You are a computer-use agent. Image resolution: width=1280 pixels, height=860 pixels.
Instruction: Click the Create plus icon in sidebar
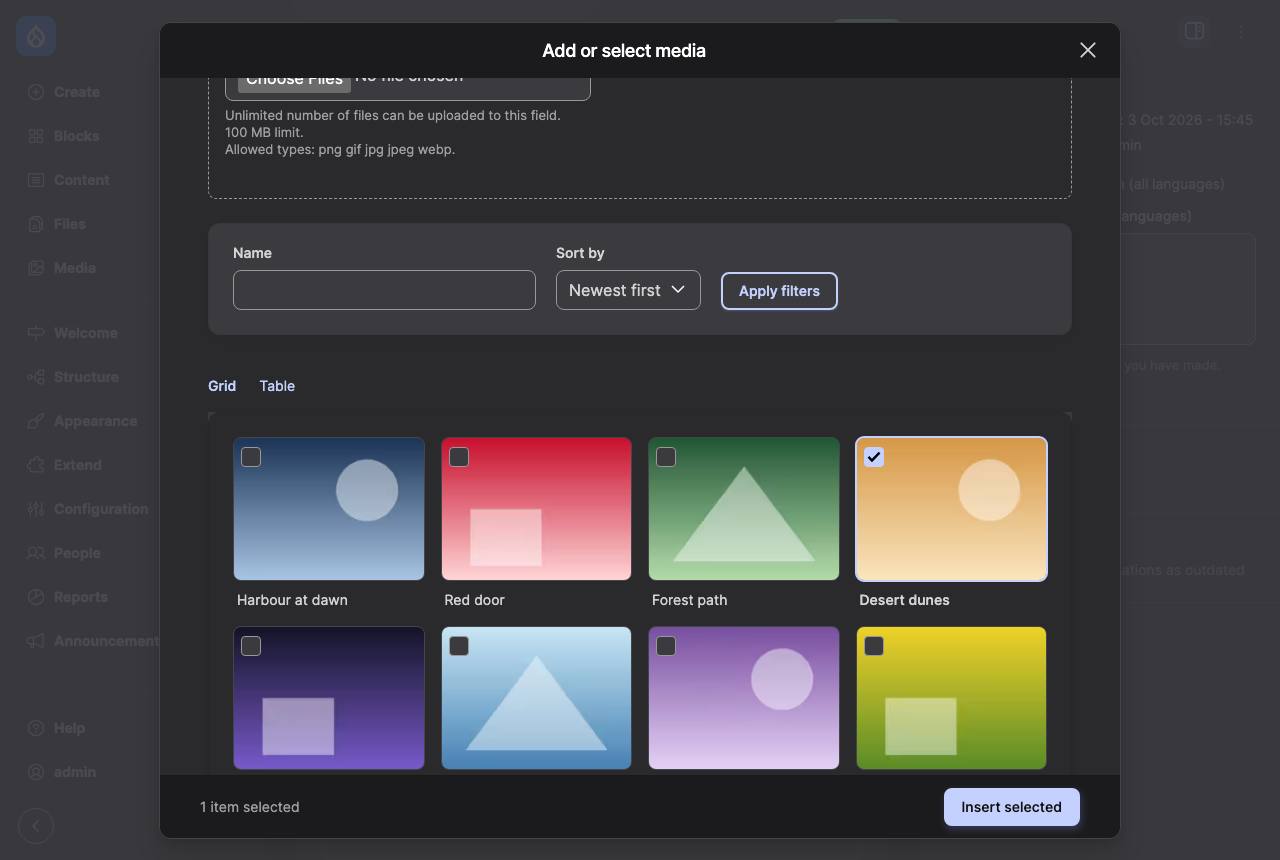click(x=36, y=92)
